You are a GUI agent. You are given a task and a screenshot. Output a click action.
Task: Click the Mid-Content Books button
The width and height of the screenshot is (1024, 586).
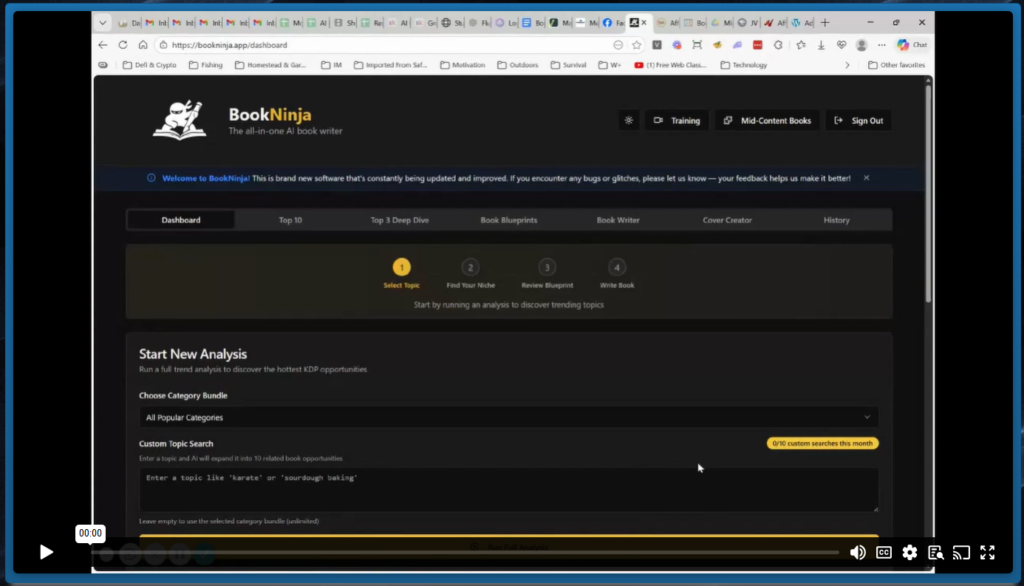pos(767,120)
